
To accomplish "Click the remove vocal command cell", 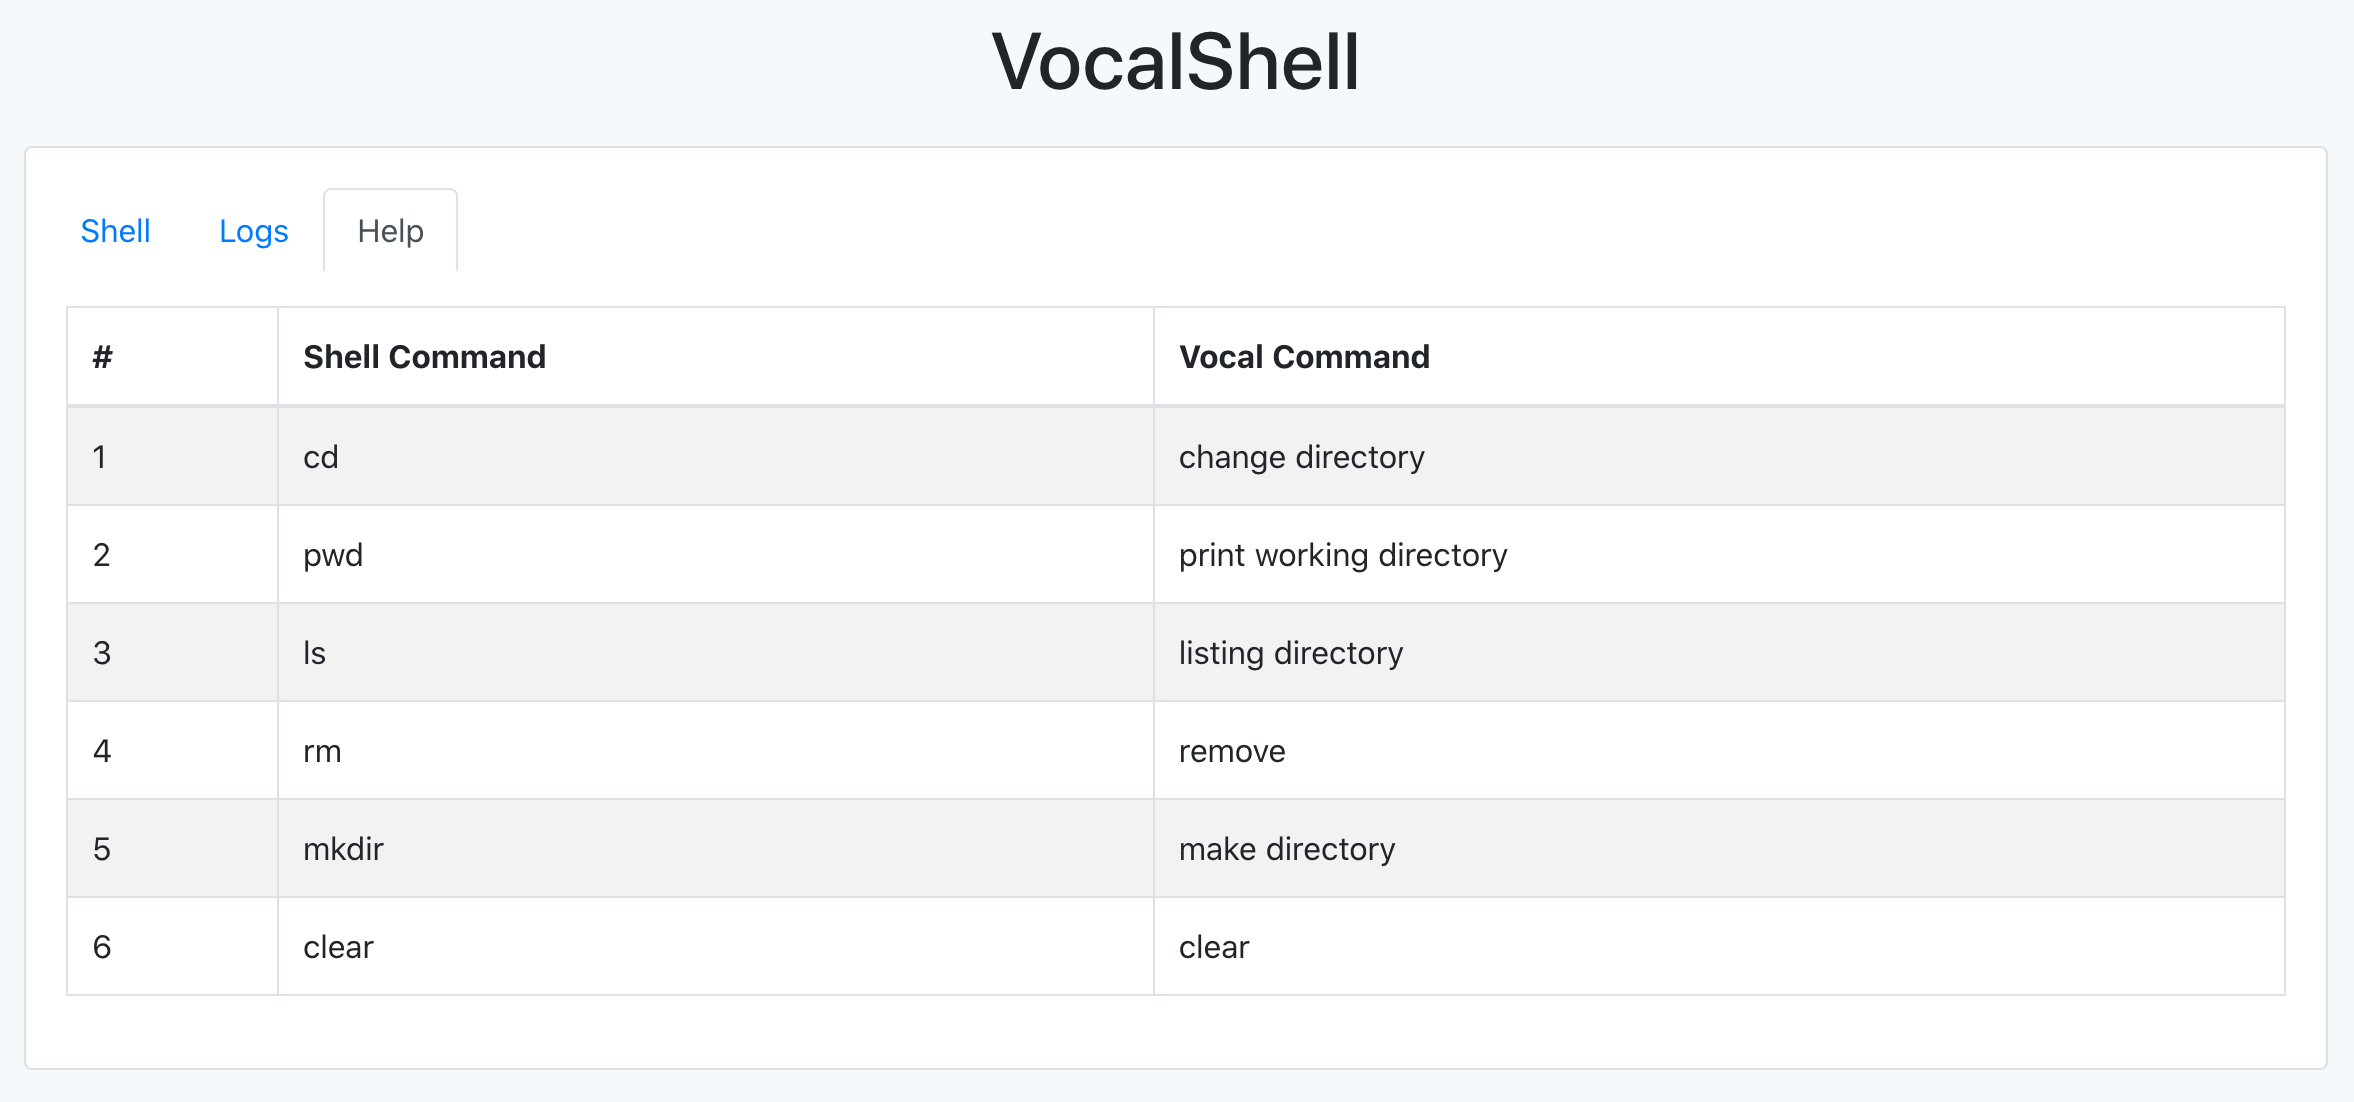I will coord(1232,751).
